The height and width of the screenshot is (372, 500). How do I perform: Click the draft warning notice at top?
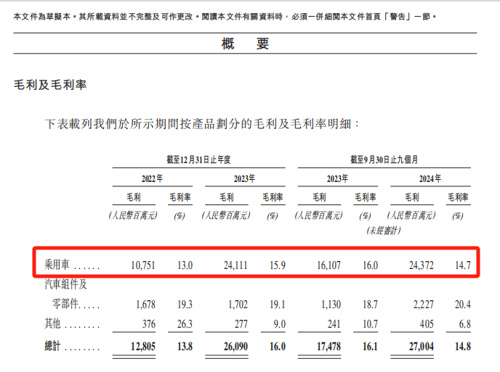click(225, 16)
